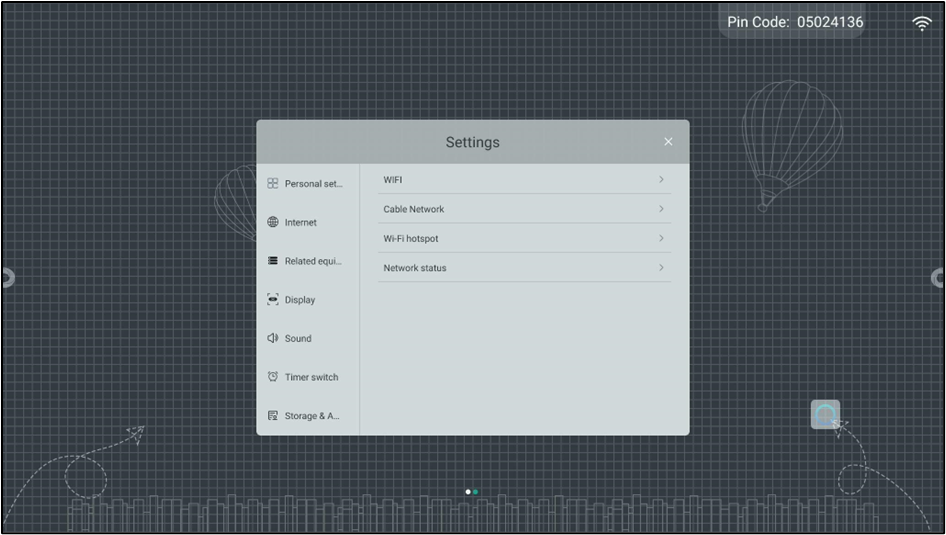The image size is (946, 535).
Task: Click the Internet globe icon
Action: (273, 222)
